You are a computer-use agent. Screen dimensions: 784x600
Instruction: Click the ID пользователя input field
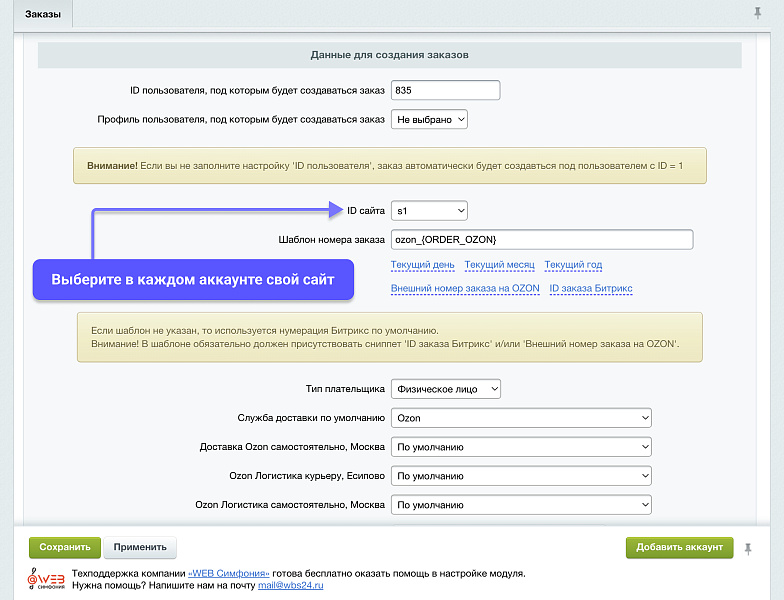coord(445,90)
